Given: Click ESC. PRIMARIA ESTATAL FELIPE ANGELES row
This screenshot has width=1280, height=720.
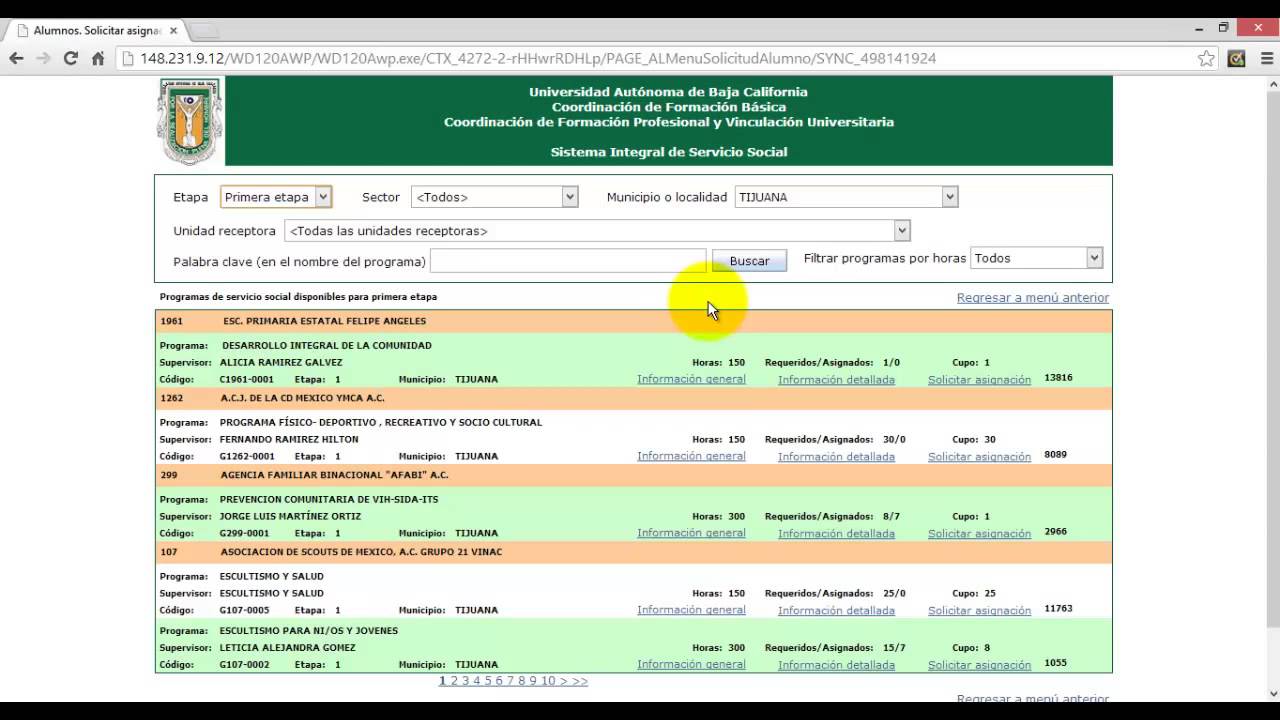Looking at the screenshot, I should [633, 321].
